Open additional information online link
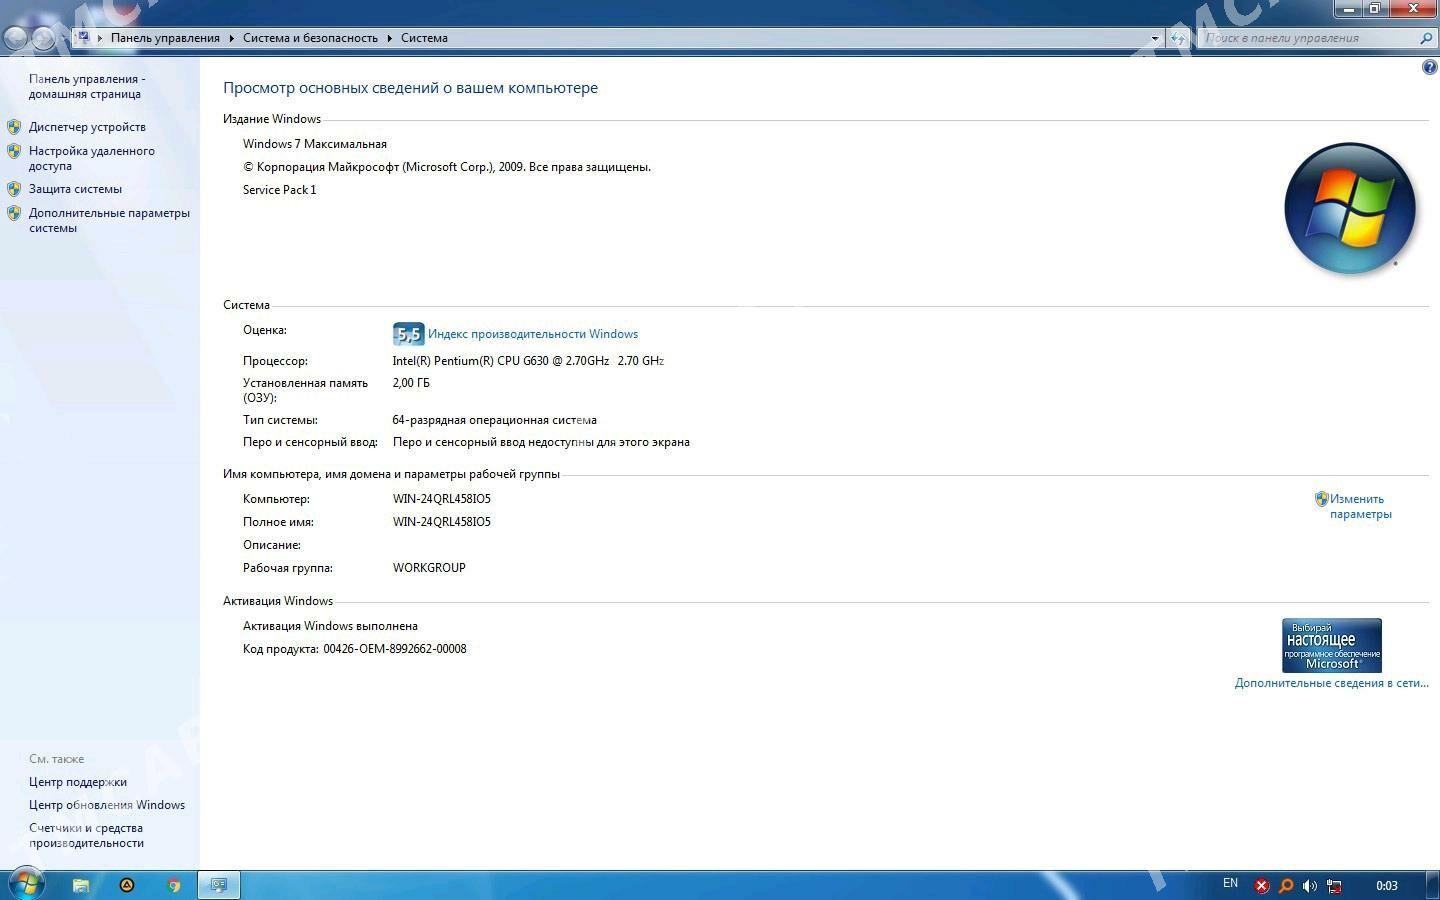Image resolution: width=1440 pixels, height=900 pixels. [x=1331, y=683]
